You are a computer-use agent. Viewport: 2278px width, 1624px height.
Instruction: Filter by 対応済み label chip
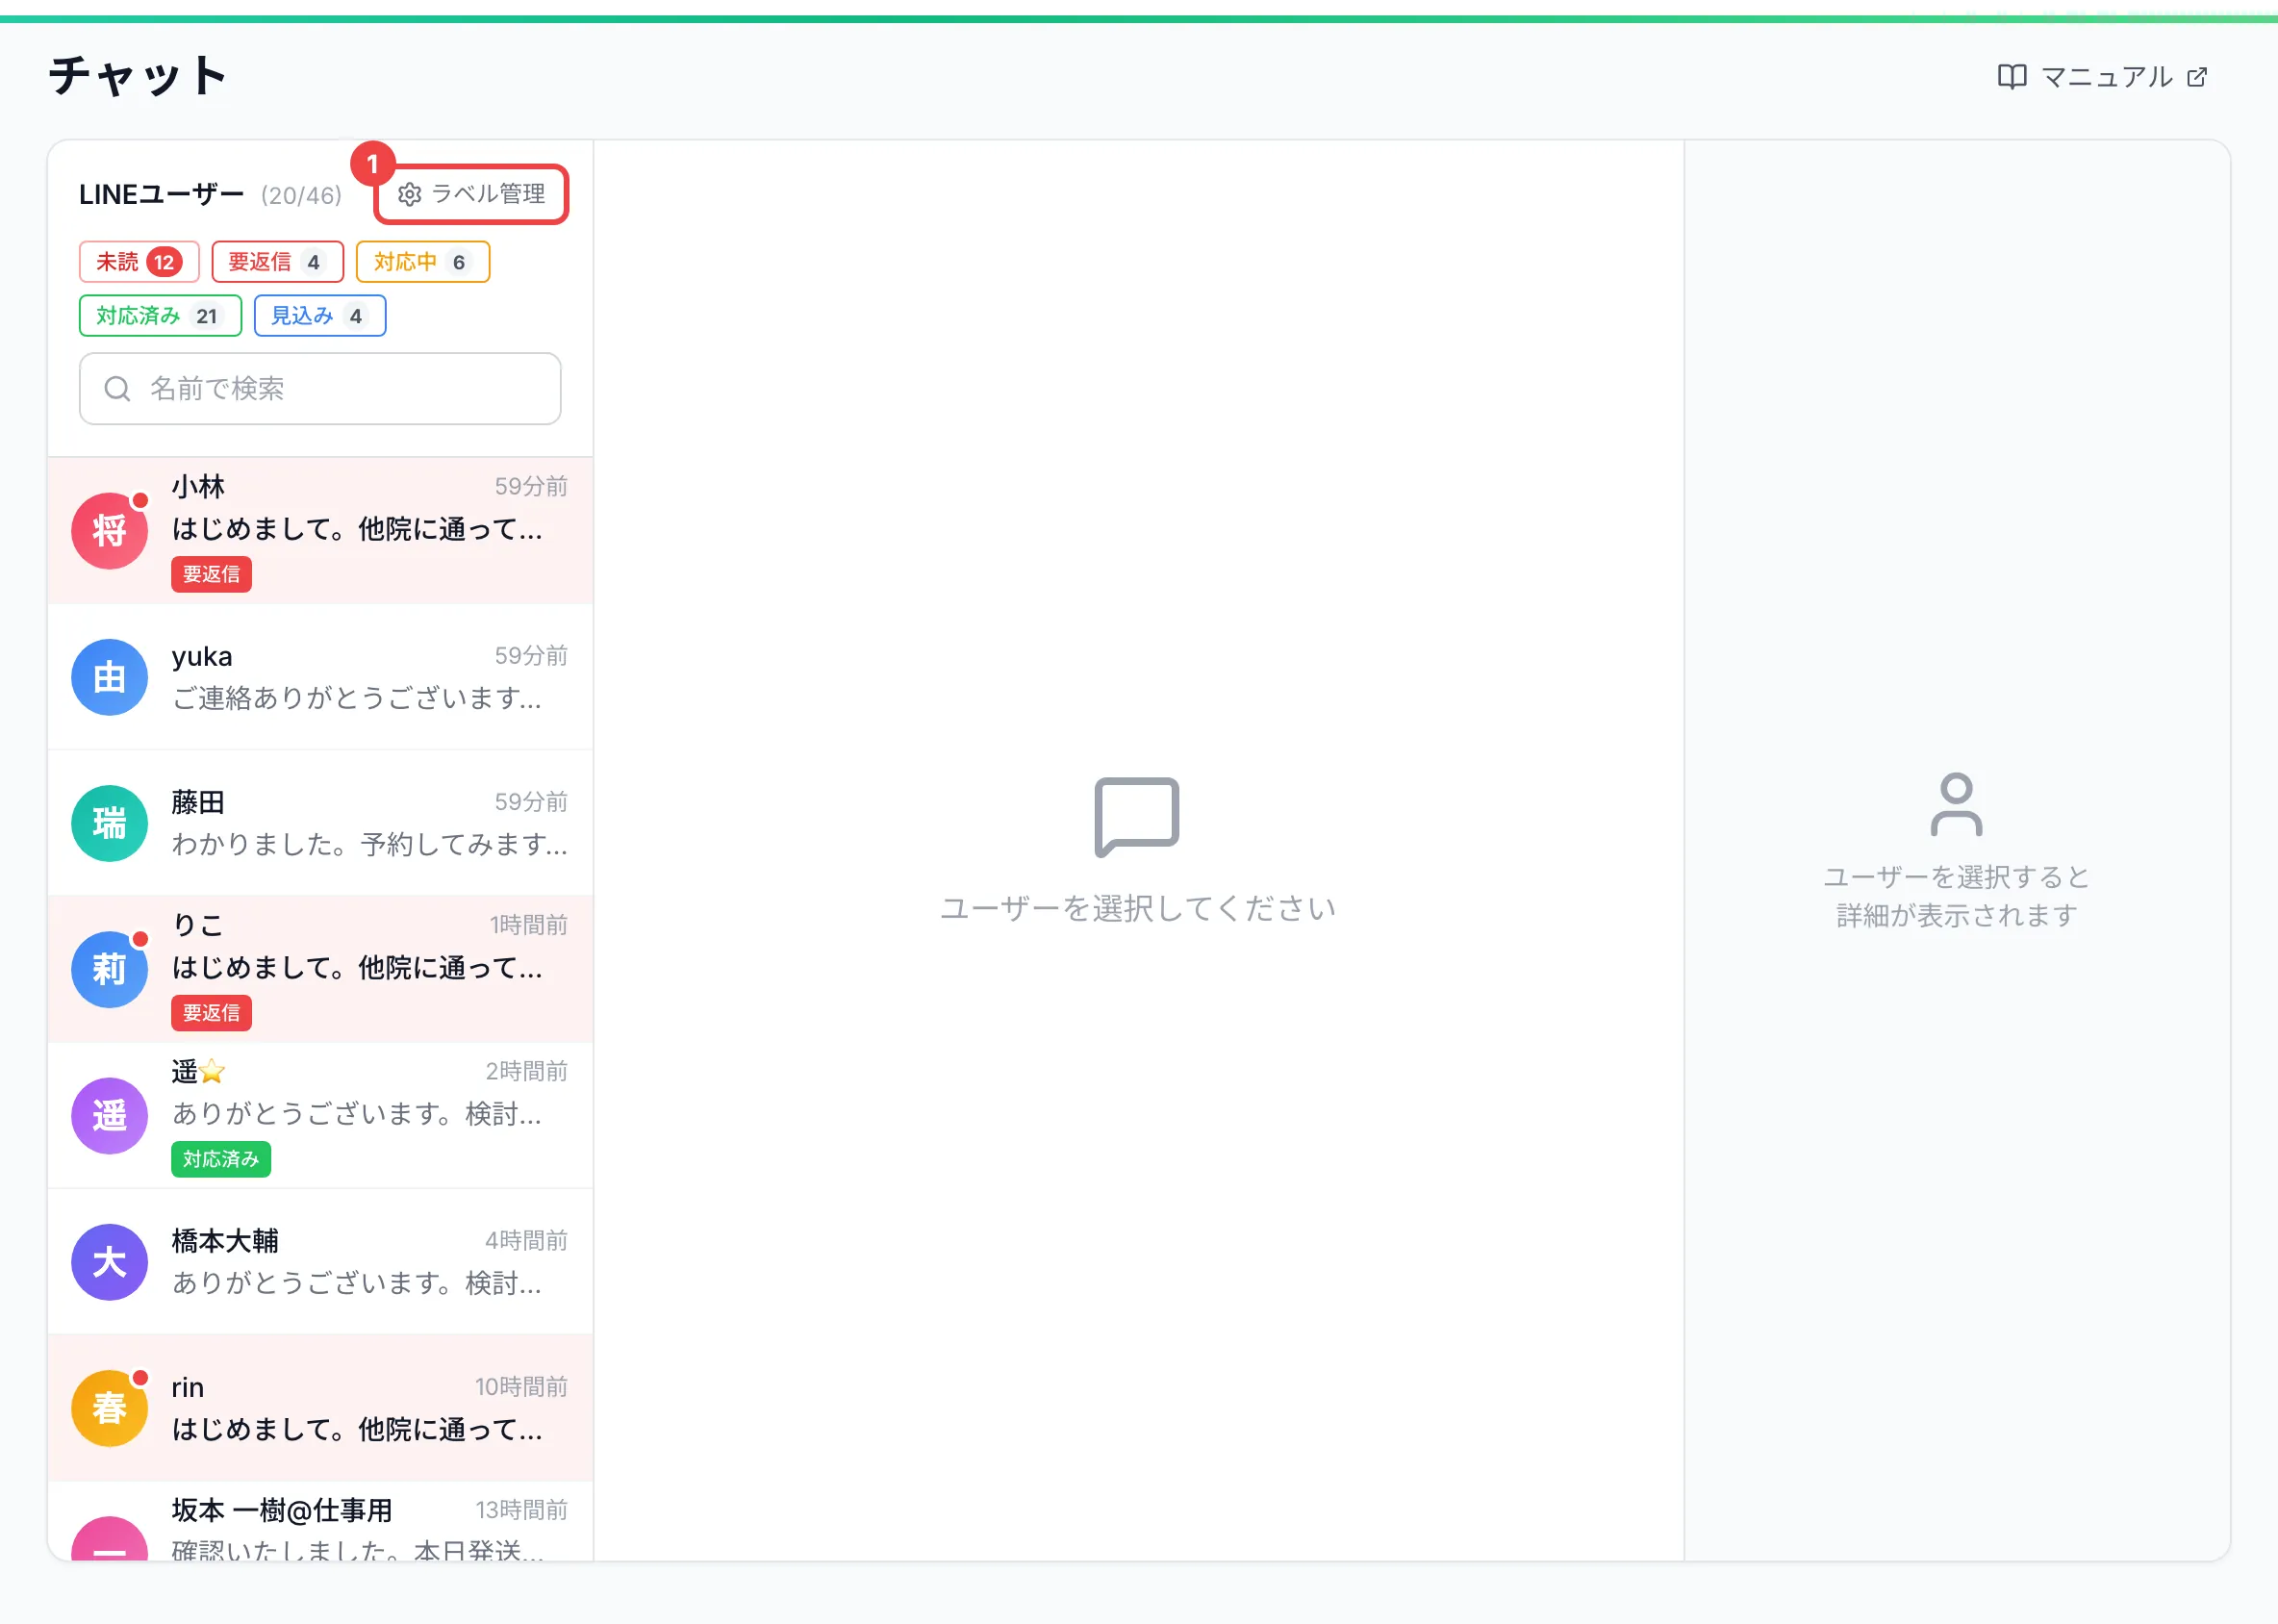[x=160, y=316]
